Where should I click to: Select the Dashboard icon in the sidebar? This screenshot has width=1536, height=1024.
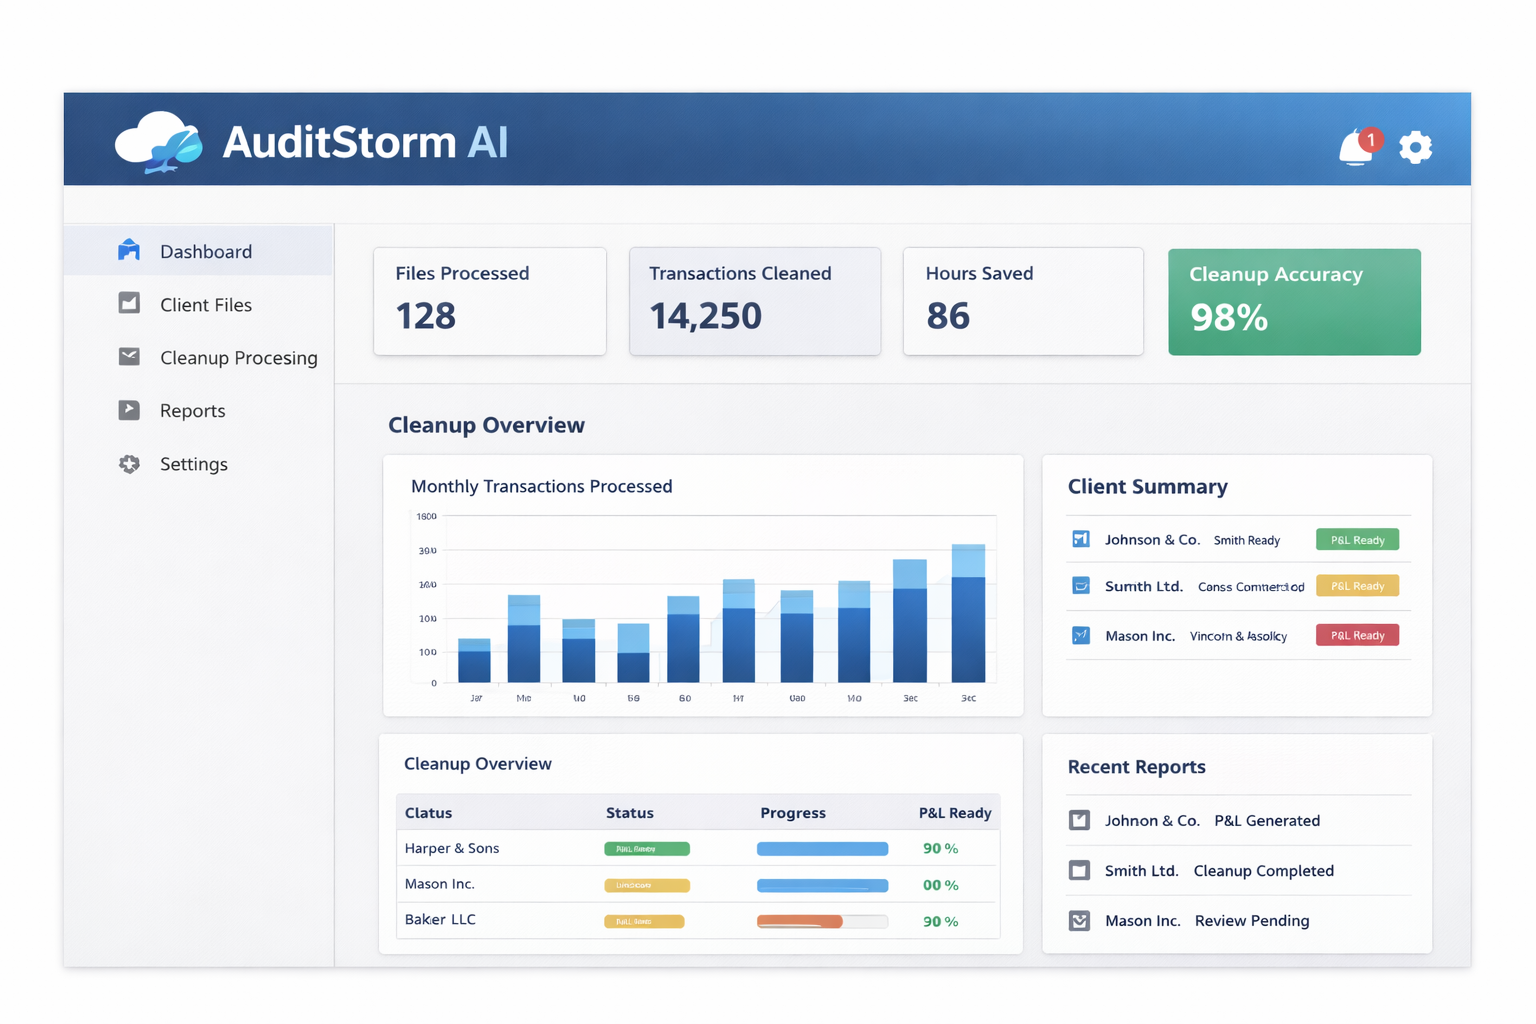click(129, 249)
